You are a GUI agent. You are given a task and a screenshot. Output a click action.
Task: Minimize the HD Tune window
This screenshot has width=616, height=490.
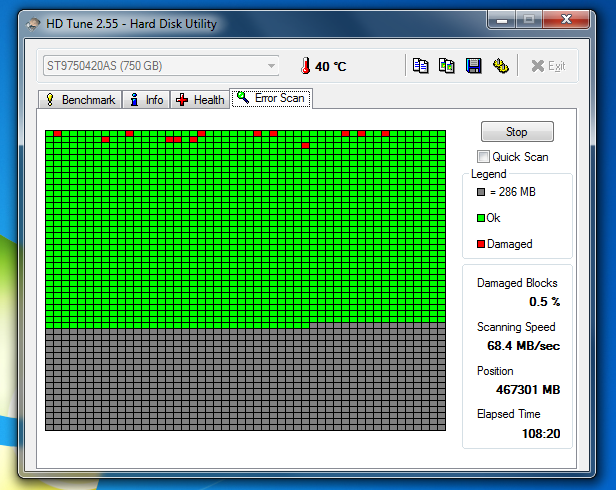click(502, 20)
